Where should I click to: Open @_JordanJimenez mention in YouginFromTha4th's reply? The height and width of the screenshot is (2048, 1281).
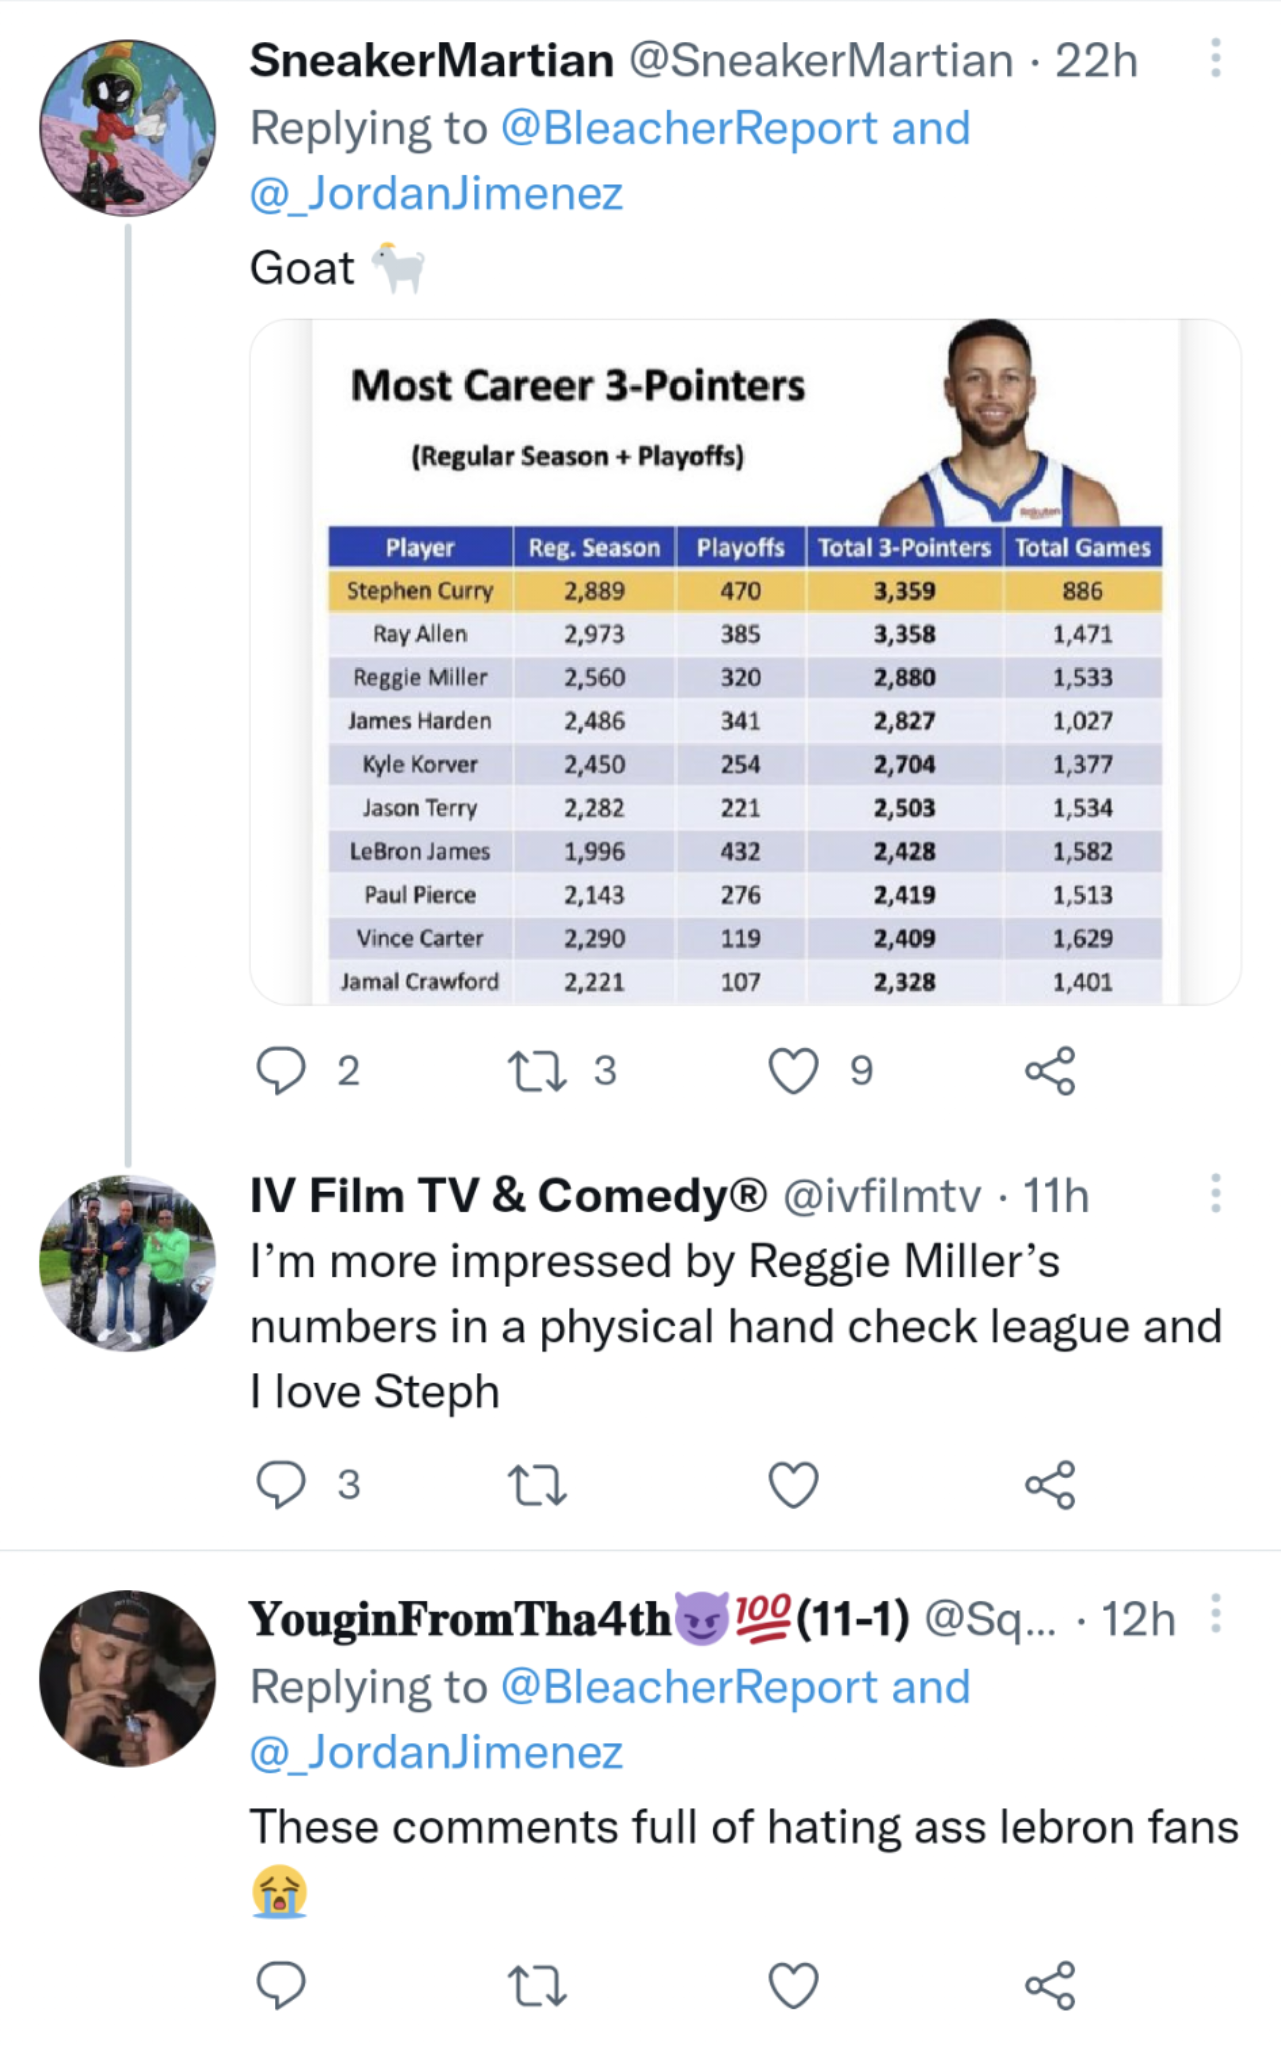436,1752
